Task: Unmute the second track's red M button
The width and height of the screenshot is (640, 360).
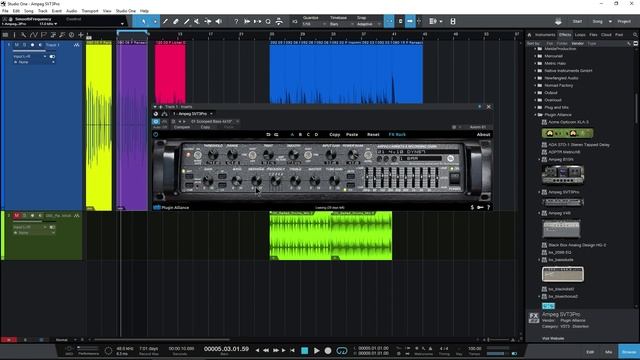Action: click(17, 216)
